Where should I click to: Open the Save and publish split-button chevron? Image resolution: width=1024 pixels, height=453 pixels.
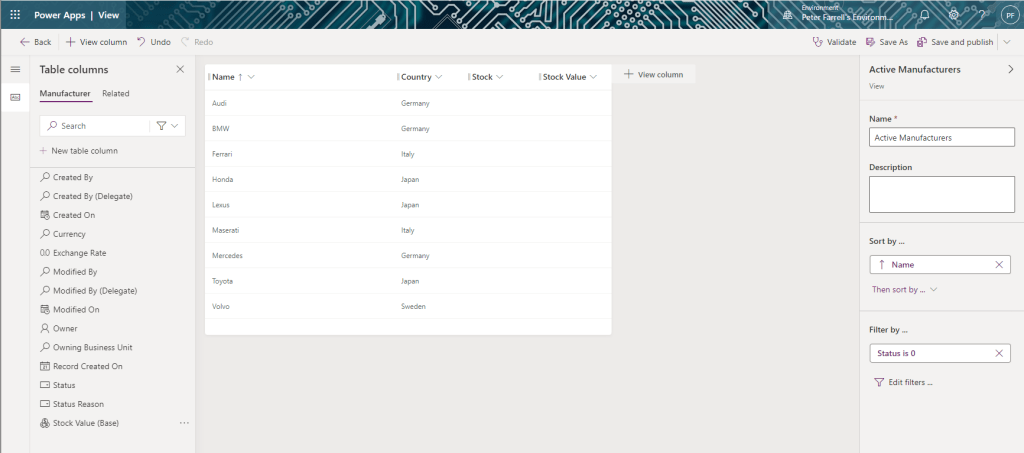pyautogui.click(x=1006, y=42)
